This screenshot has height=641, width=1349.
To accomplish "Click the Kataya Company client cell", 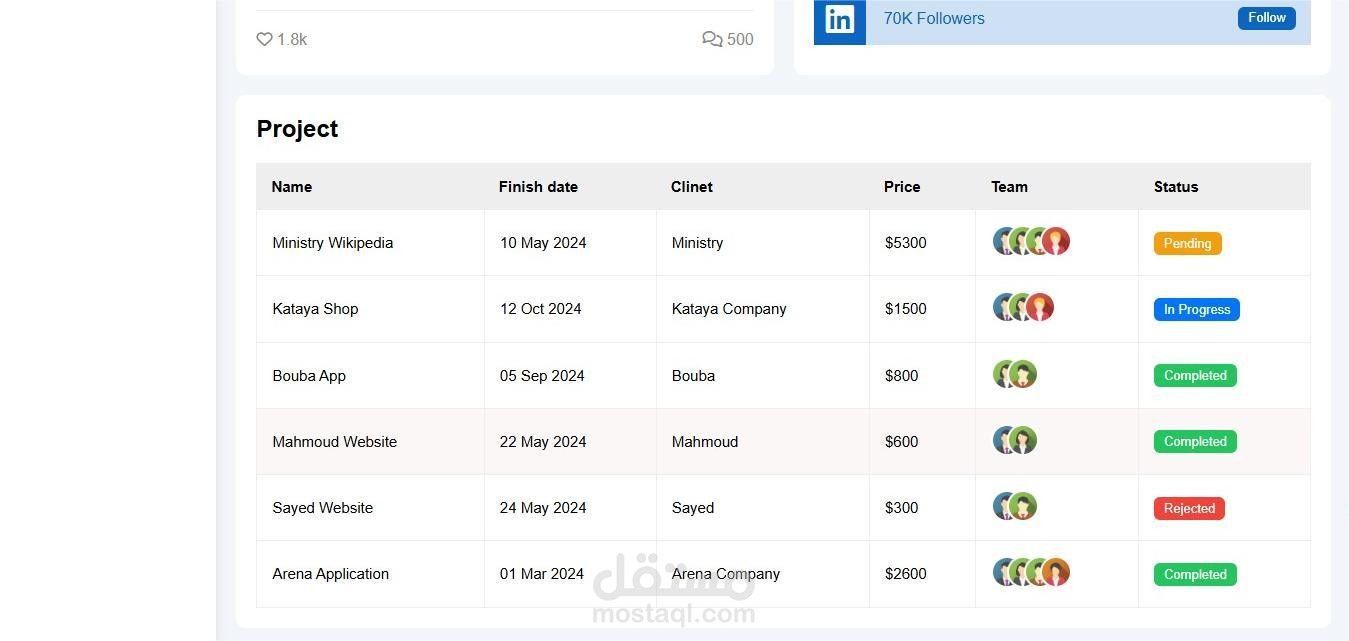I will pos(729,309).
